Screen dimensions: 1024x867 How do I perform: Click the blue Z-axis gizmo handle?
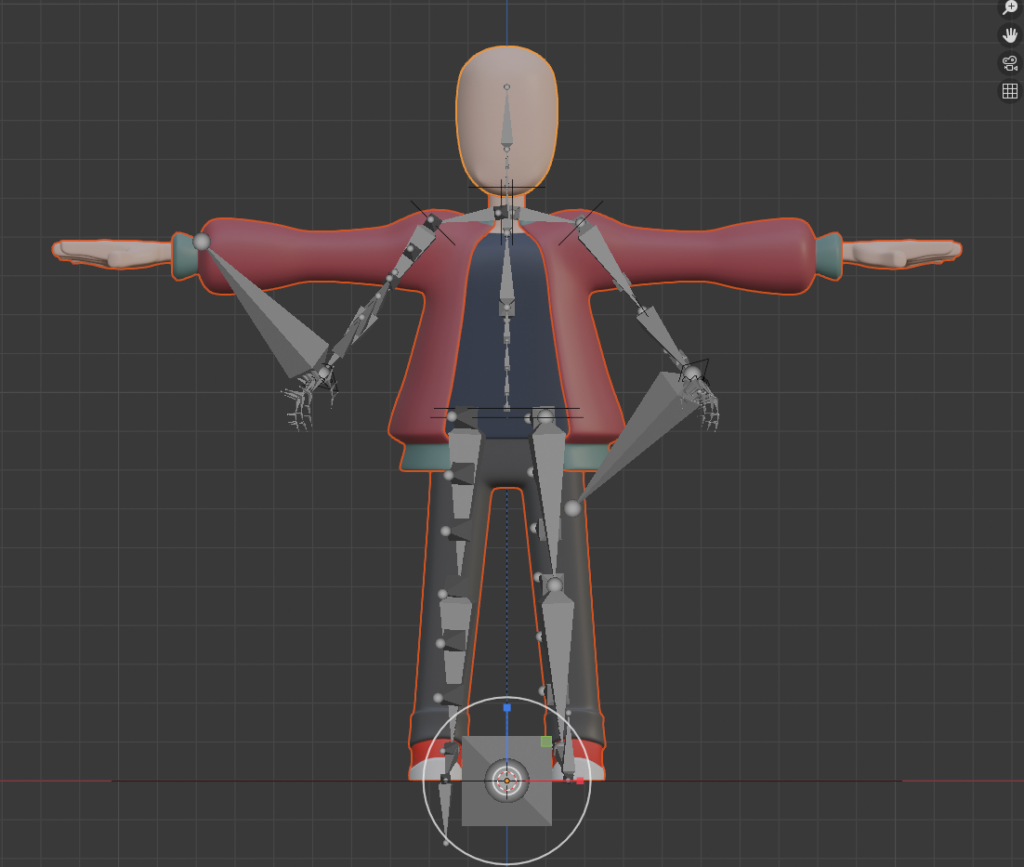click(x=507, y=708)
